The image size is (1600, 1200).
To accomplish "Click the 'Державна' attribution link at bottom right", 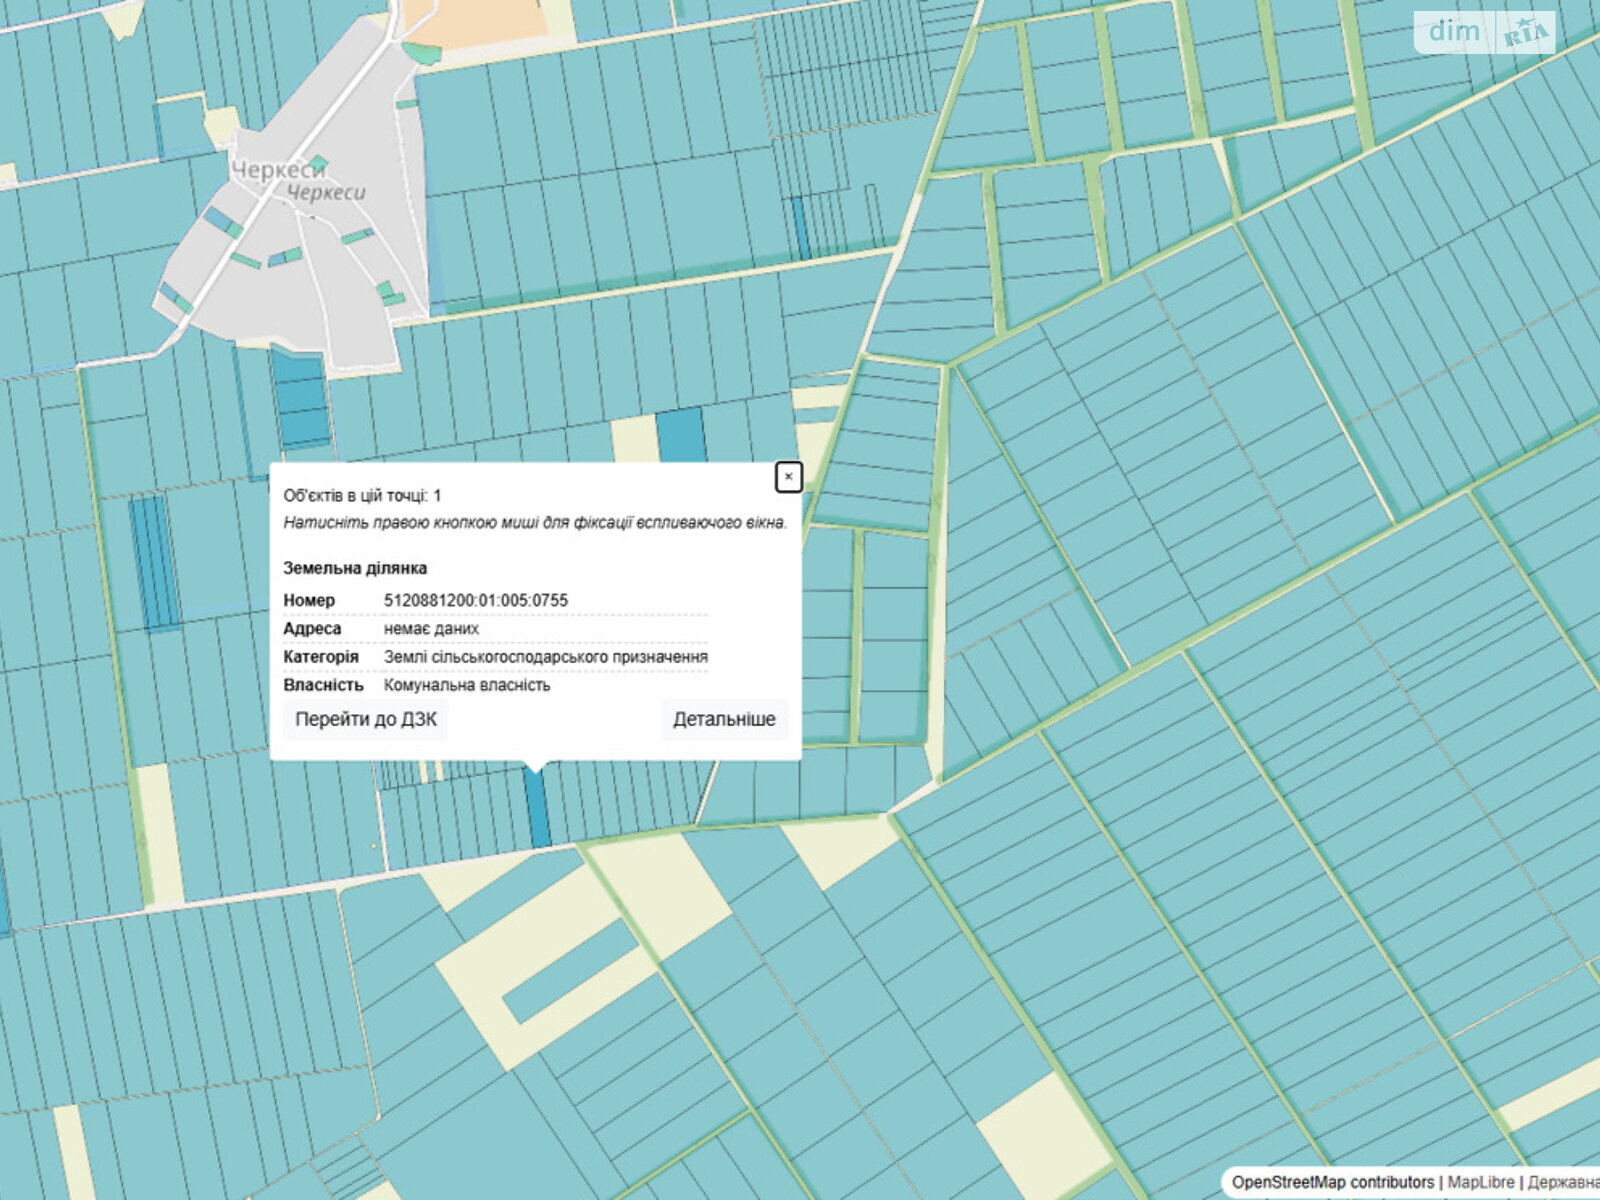I will tap(1564, 1182).
